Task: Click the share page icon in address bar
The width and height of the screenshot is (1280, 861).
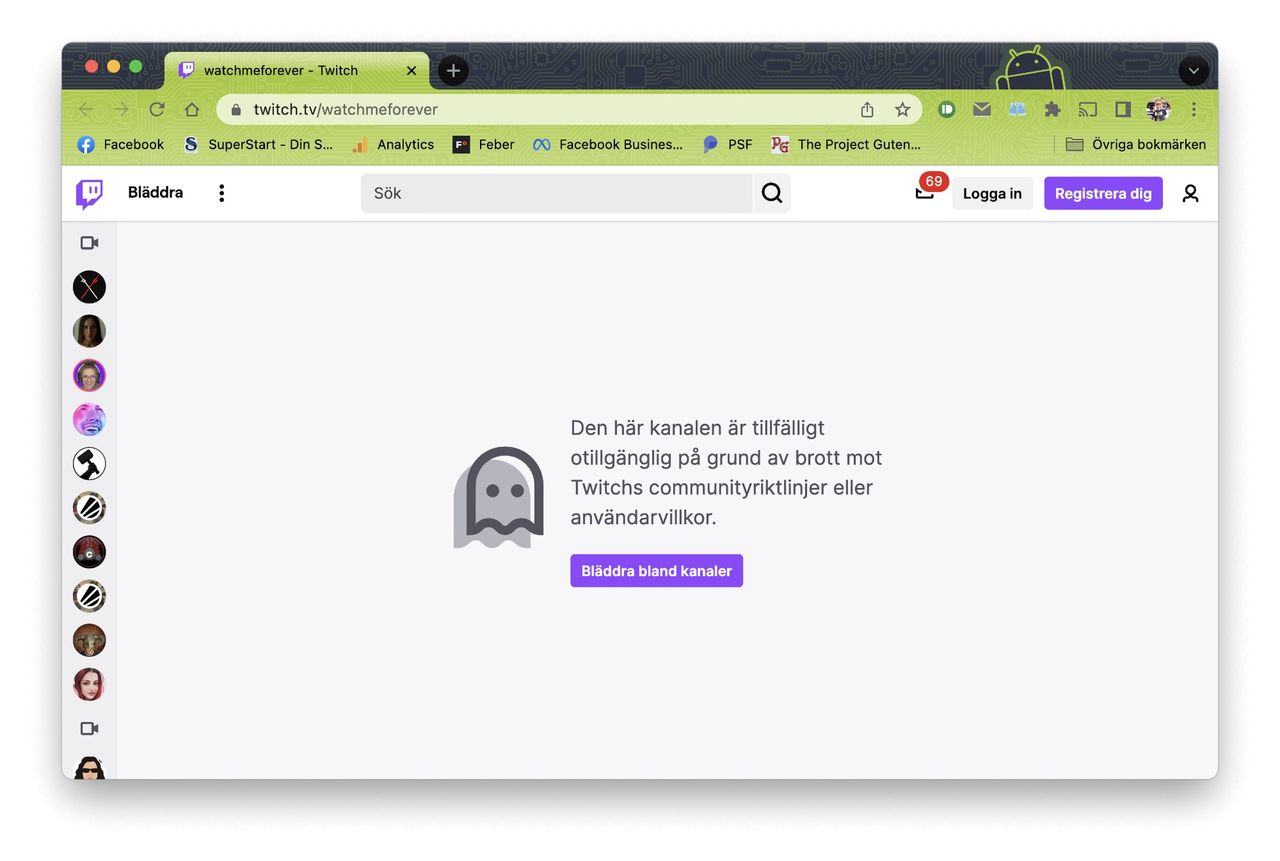Action: point(867,110)
